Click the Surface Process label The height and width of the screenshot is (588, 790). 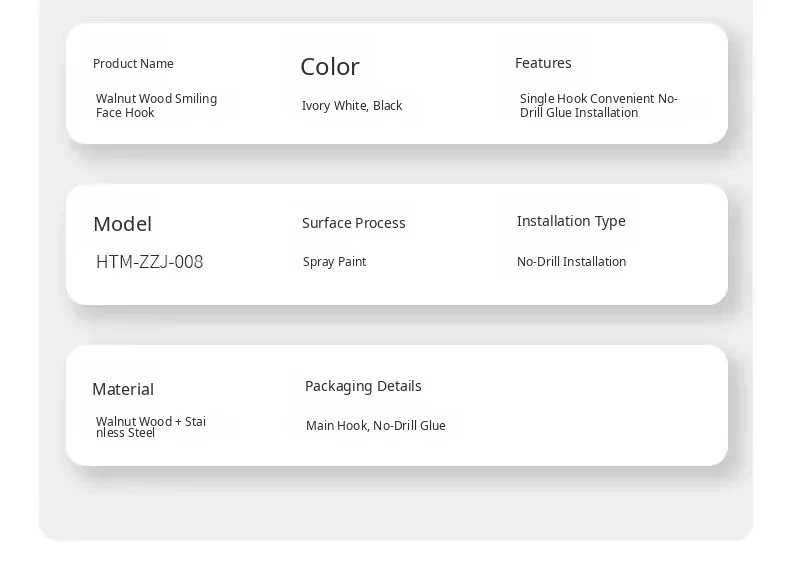(x=353, y=223)
